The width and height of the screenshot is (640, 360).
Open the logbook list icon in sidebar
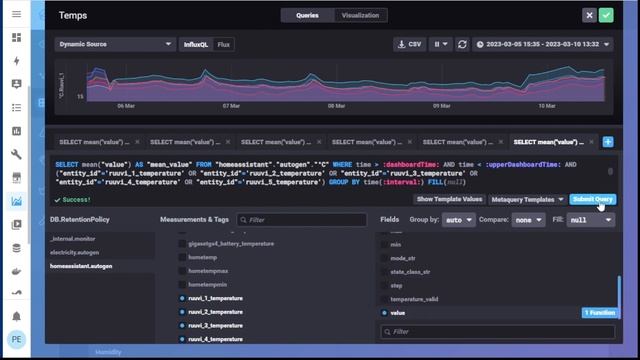coord(16,108)
